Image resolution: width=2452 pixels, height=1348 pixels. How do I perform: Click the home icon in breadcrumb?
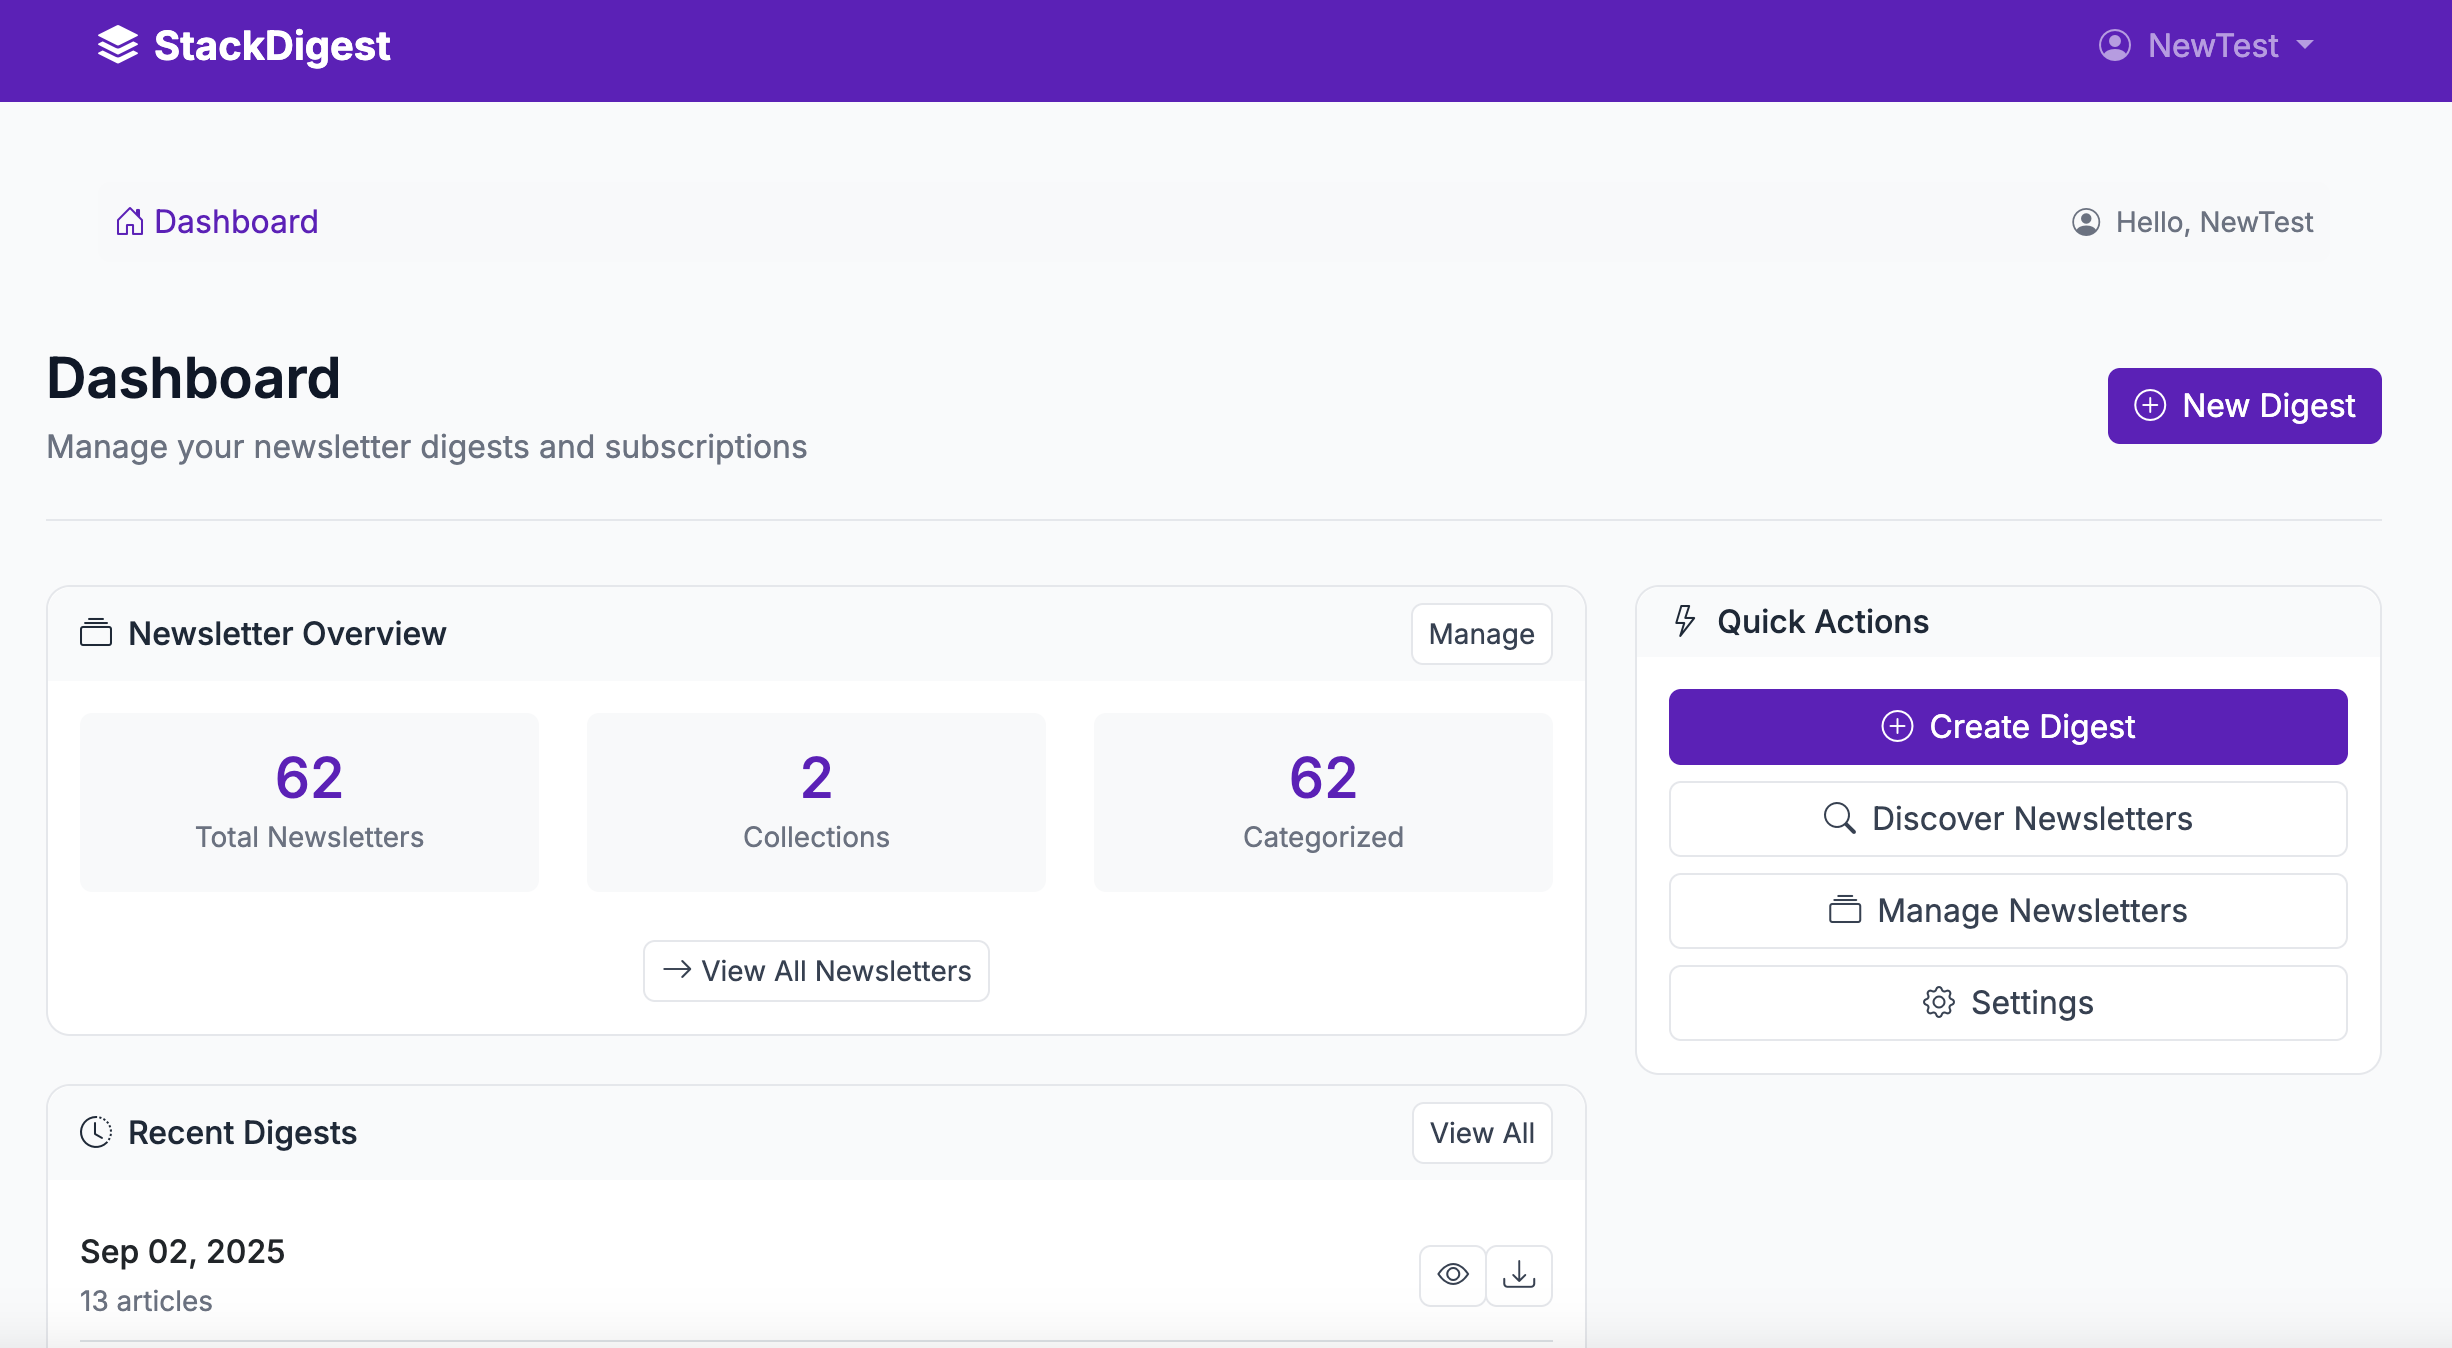click(129, 221)
